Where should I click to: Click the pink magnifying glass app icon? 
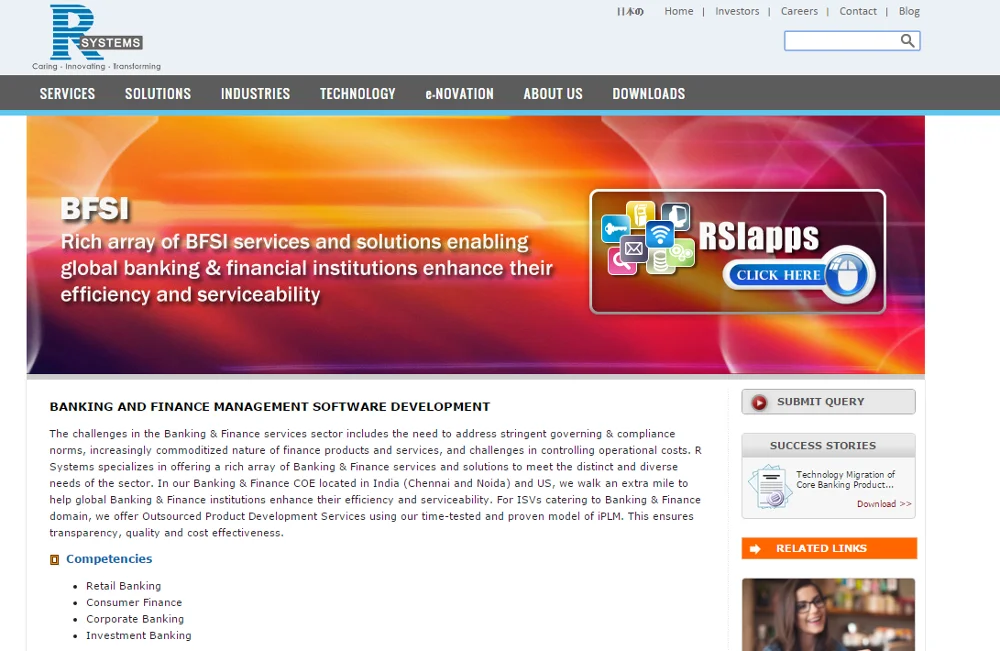pyautogui.click(x=620, y=263)
